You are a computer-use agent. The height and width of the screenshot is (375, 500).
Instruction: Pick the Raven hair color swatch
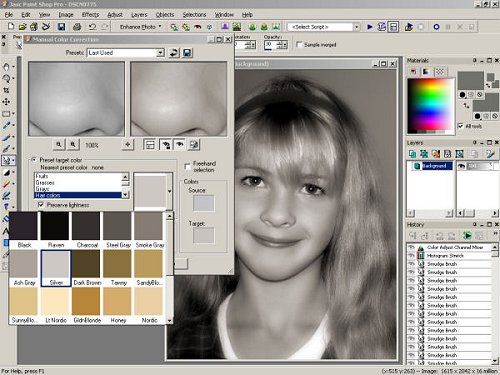tap(56, 230)
